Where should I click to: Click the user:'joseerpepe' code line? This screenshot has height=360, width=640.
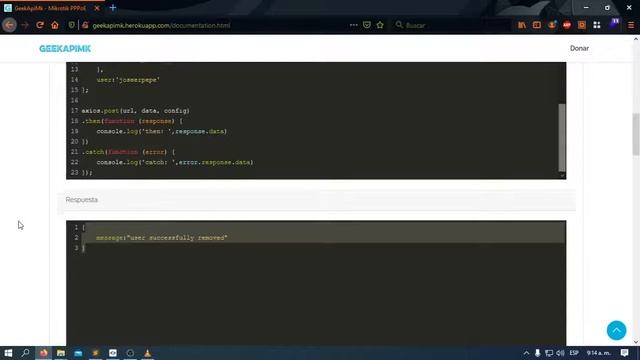coord(128,80)
